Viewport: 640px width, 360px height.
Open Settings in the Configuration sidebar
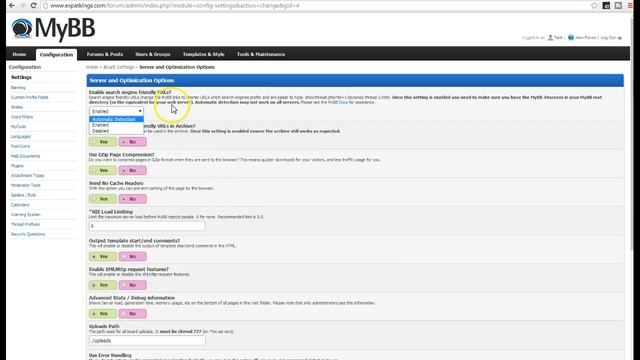(x=21, y=77)
